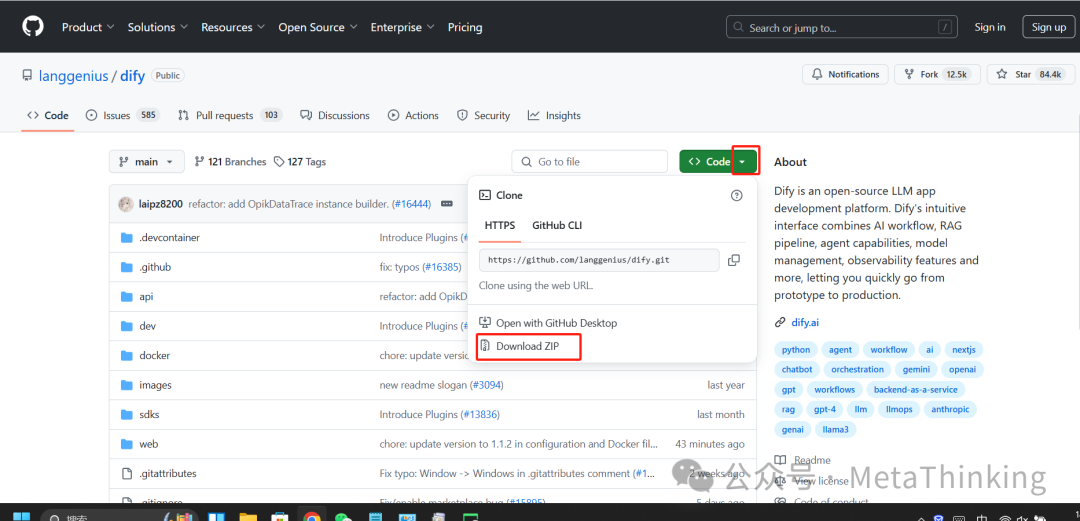
Task: Click the python topic tag
Action: pyautogui.click(x=796, y=349)
